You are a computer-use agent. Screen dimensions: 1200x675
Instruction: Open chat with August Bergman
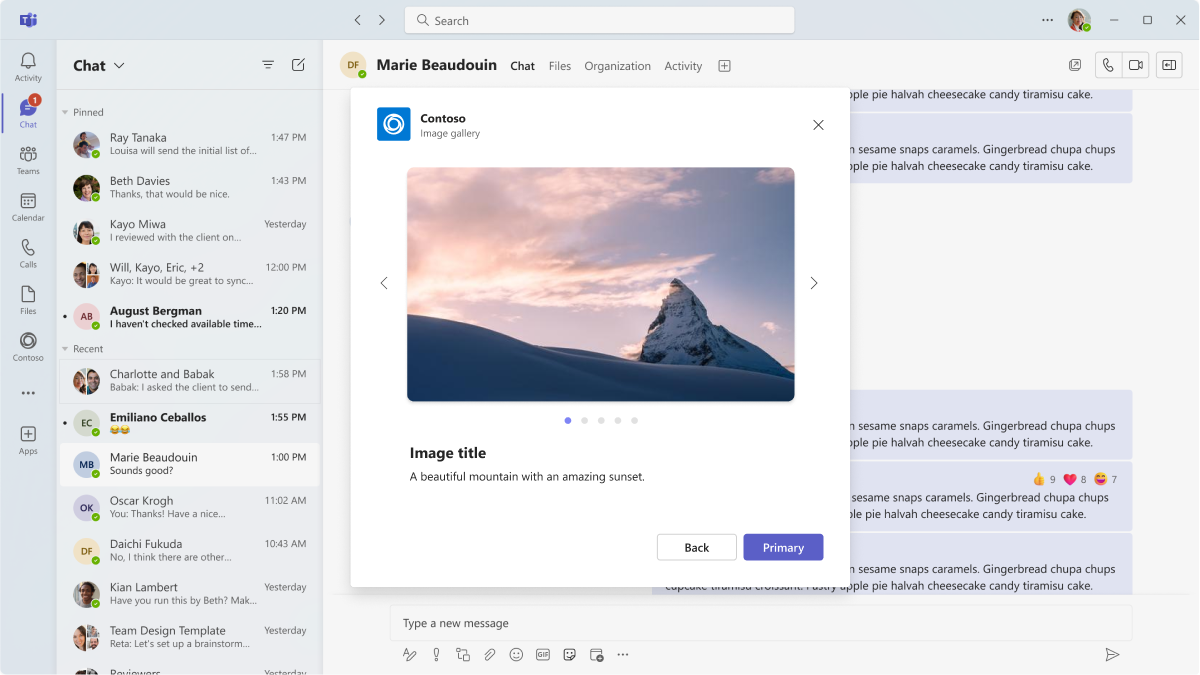(x=190, y=317)
